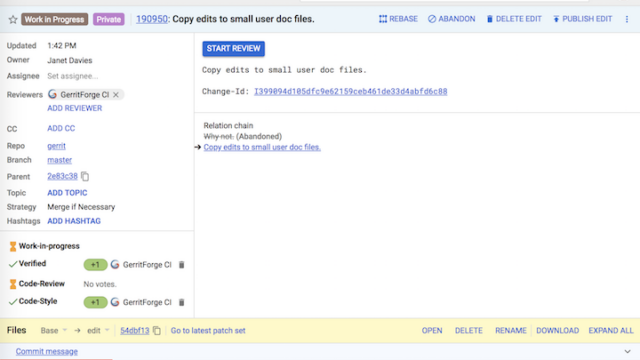640x360 pixels.
Task: Click the Updated time 1:42 PM
Action: pos(62,46)
